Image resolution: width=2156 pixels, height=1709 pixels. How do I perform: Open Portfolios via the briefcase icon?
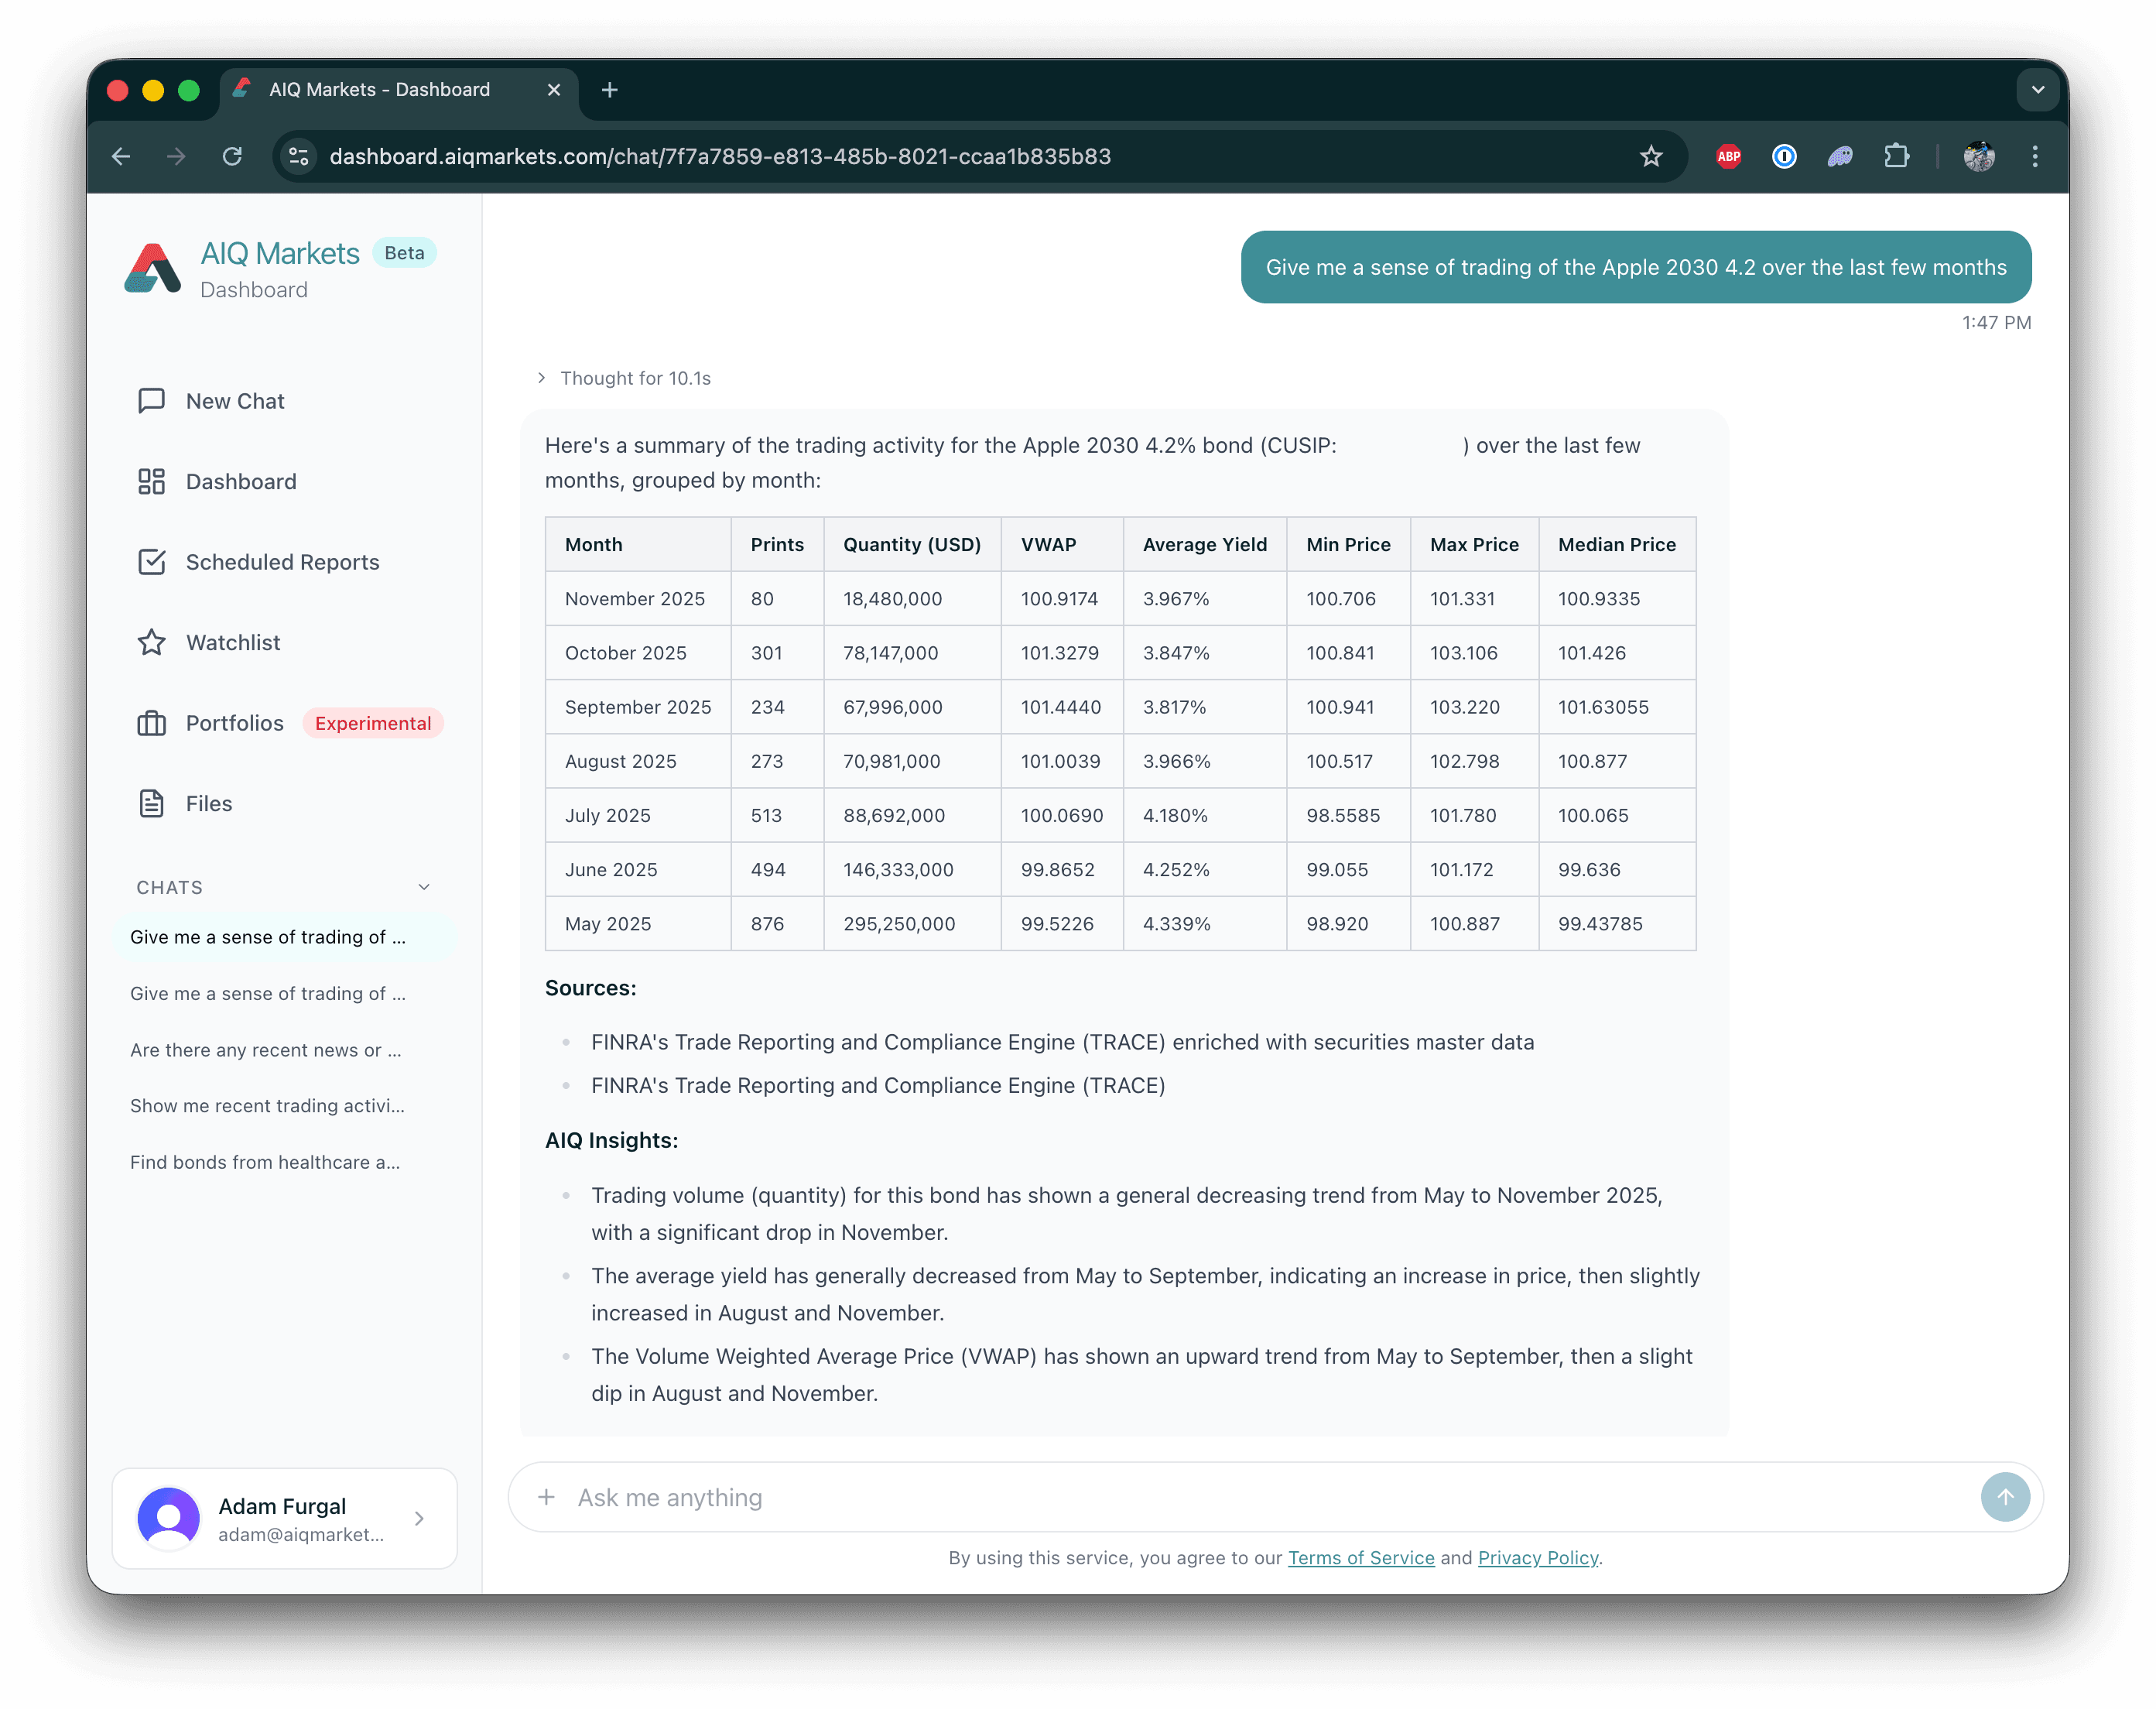[x=151, y=723]
